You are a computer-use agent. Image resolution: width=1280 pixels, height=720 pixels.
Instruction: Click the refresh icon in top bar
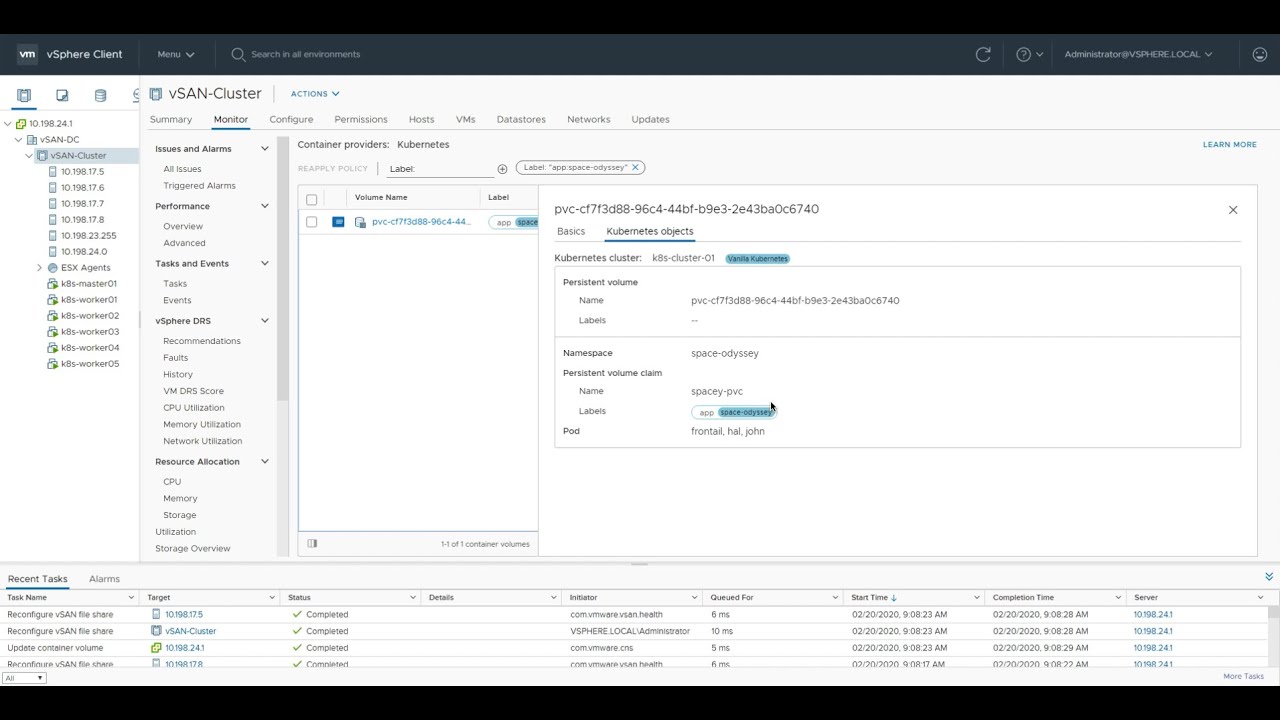[x=983, y=54]
